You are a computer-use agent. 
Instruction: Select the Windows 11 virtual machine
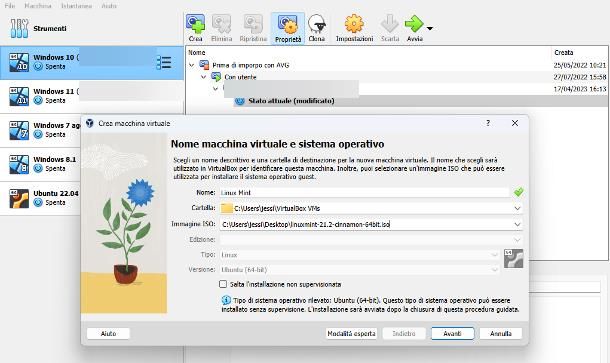coord(92,96)
